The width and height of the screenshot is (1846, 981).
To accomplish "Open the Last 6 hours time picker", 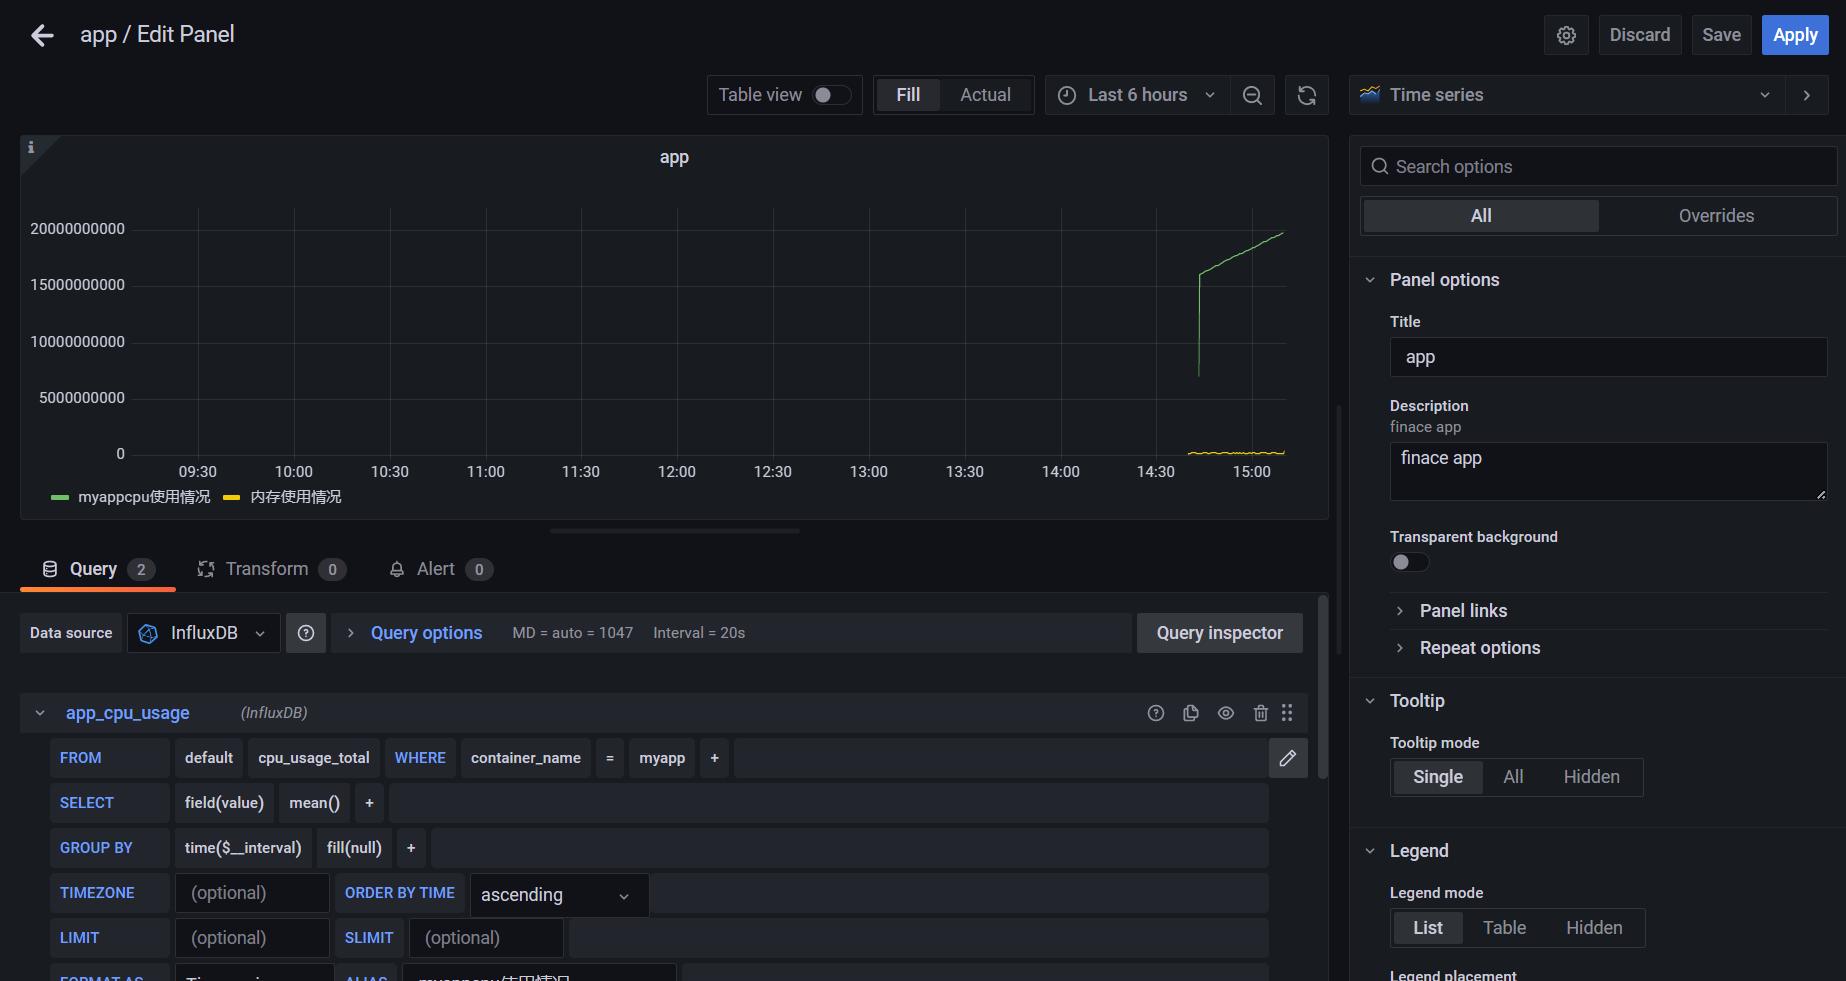I will click(1138, 95).
